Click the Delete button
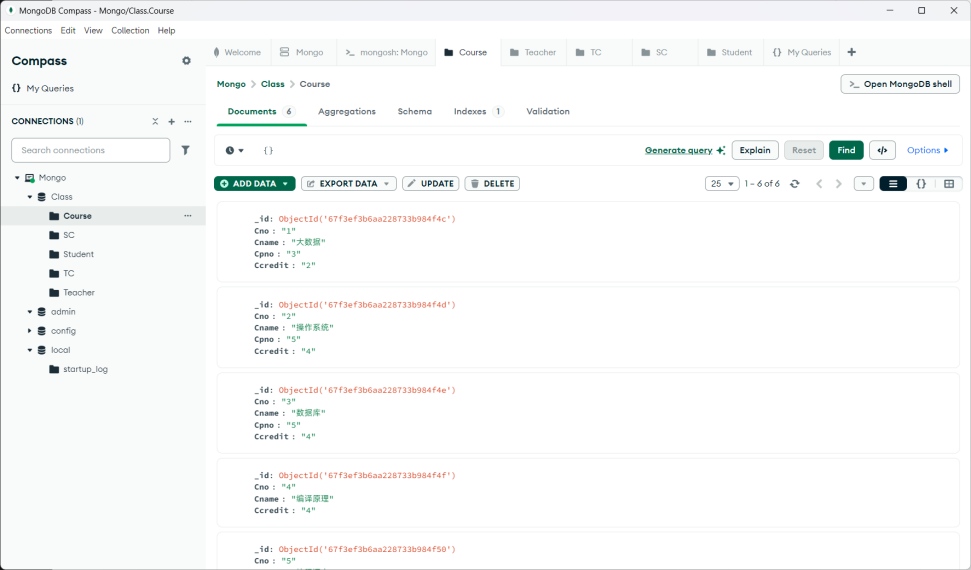The image size is (971, 570). click(x=492, y=184)
